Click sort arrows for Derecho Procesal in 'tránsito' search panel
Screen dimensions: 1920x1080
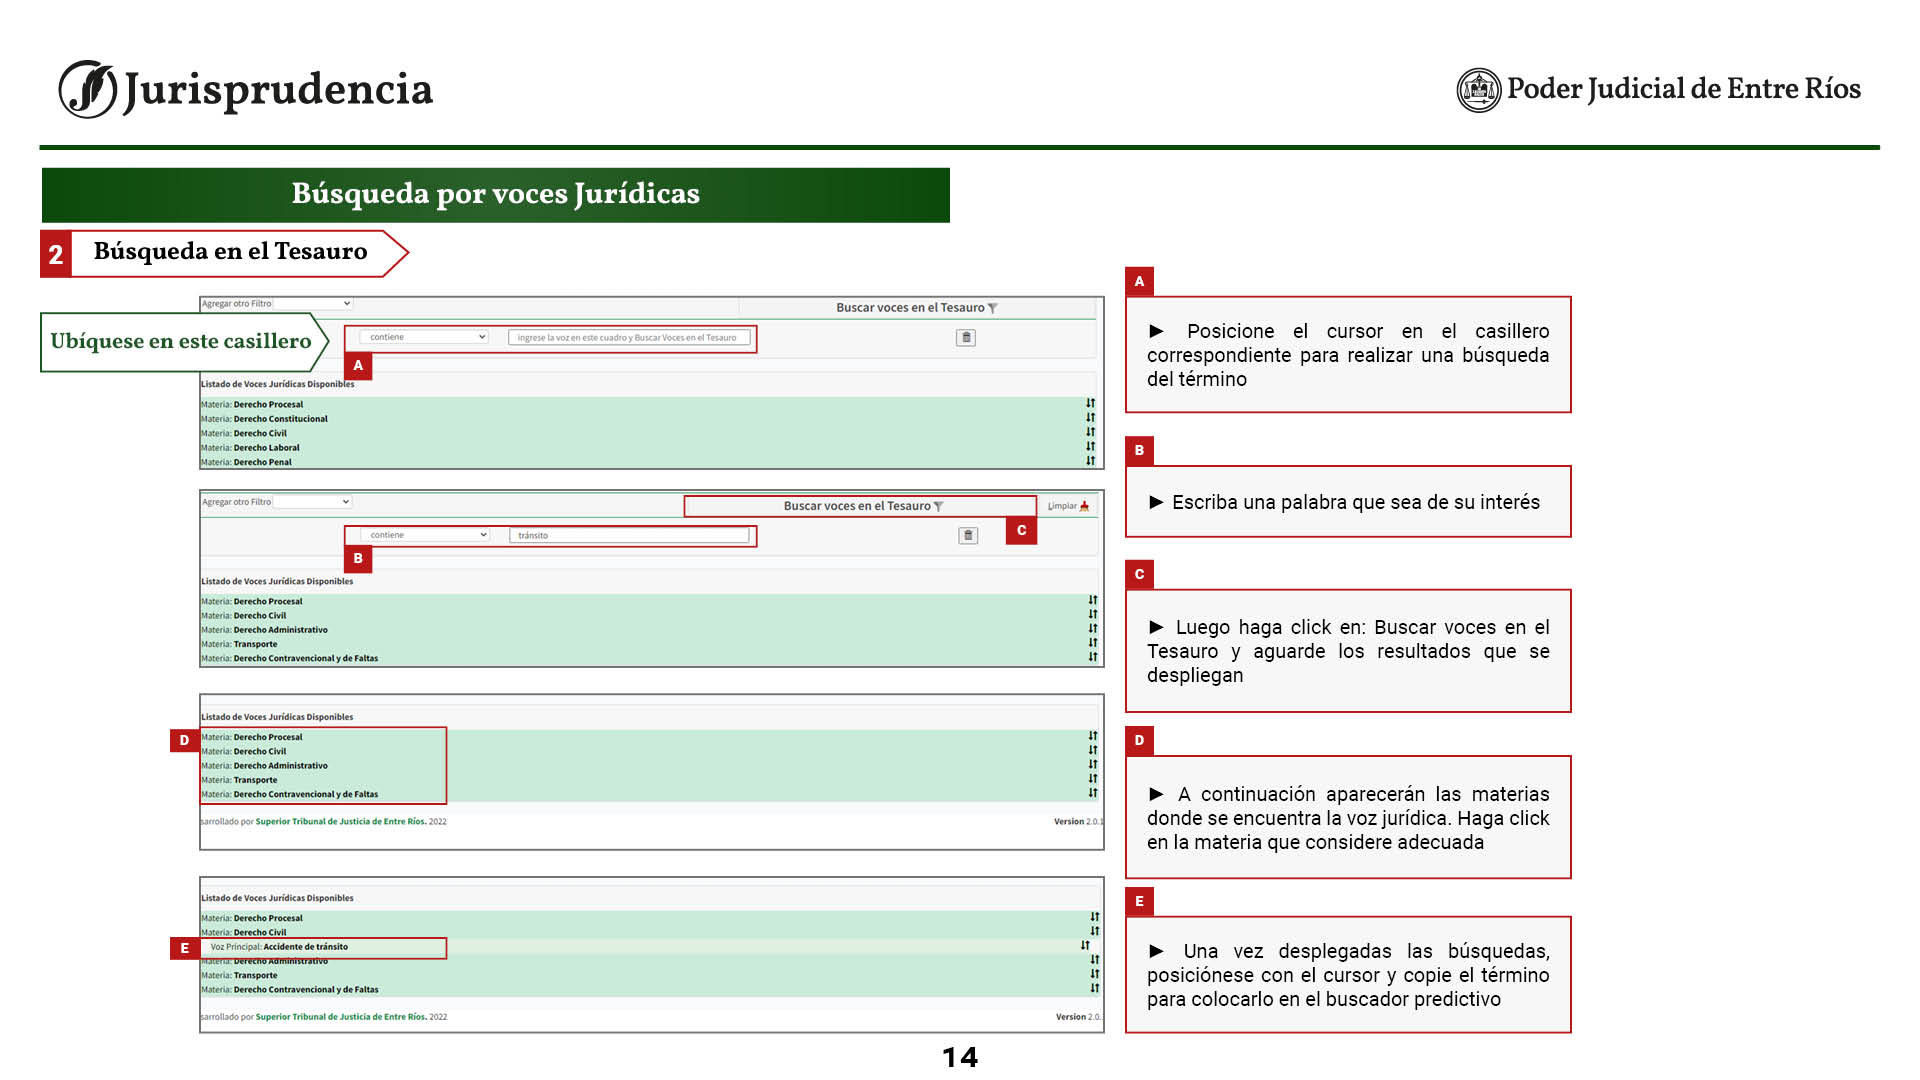(x=1093, y=600)
